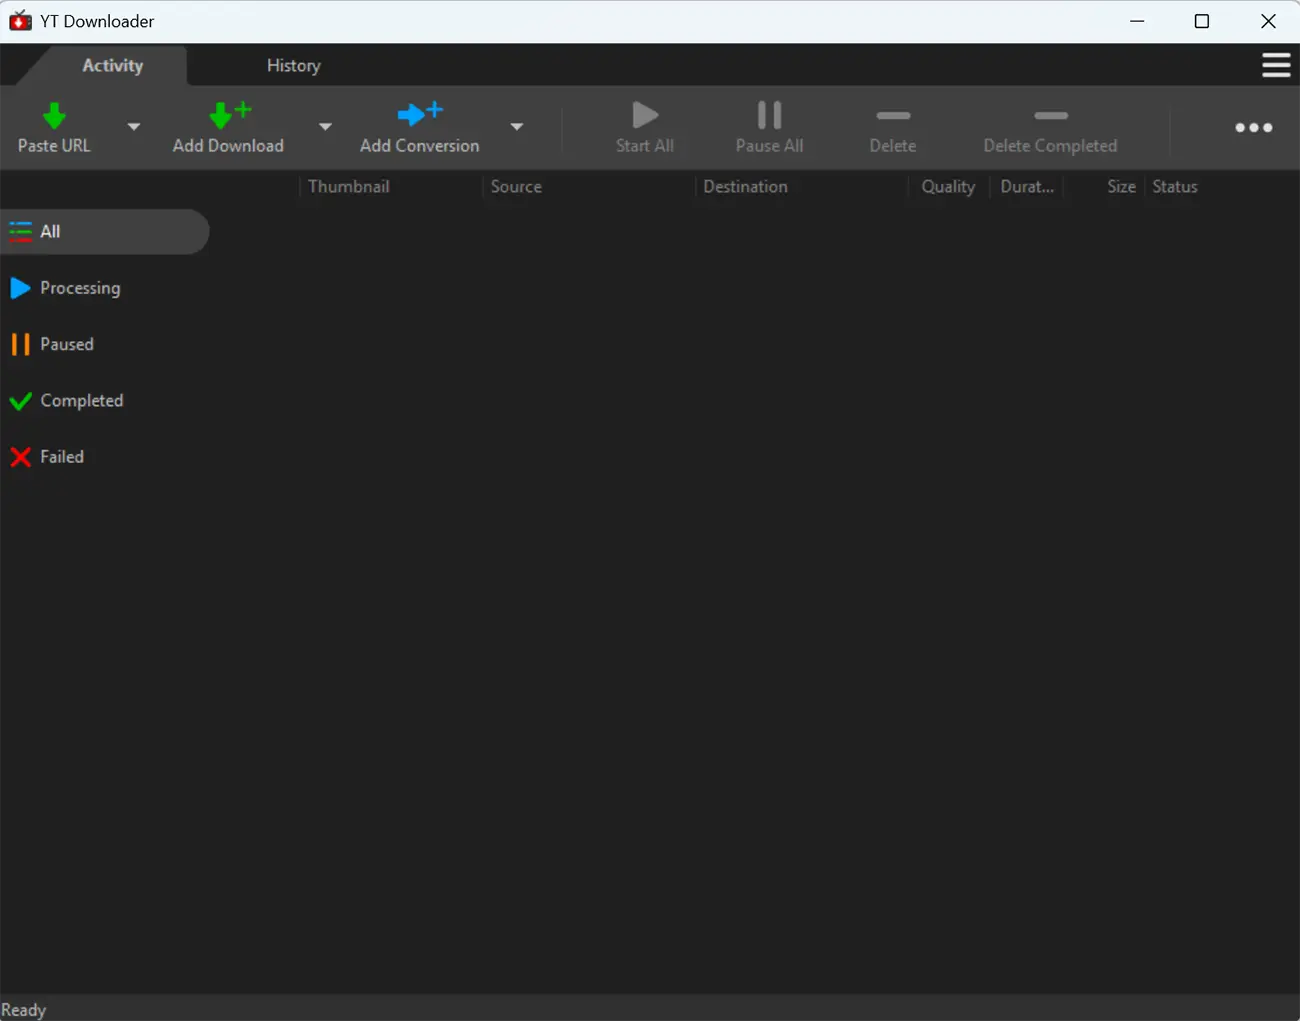This screenshot has height=1021, width=1300.
Task: Expand the Add Conversion dropdown arrow
Action: coord(517,127)
